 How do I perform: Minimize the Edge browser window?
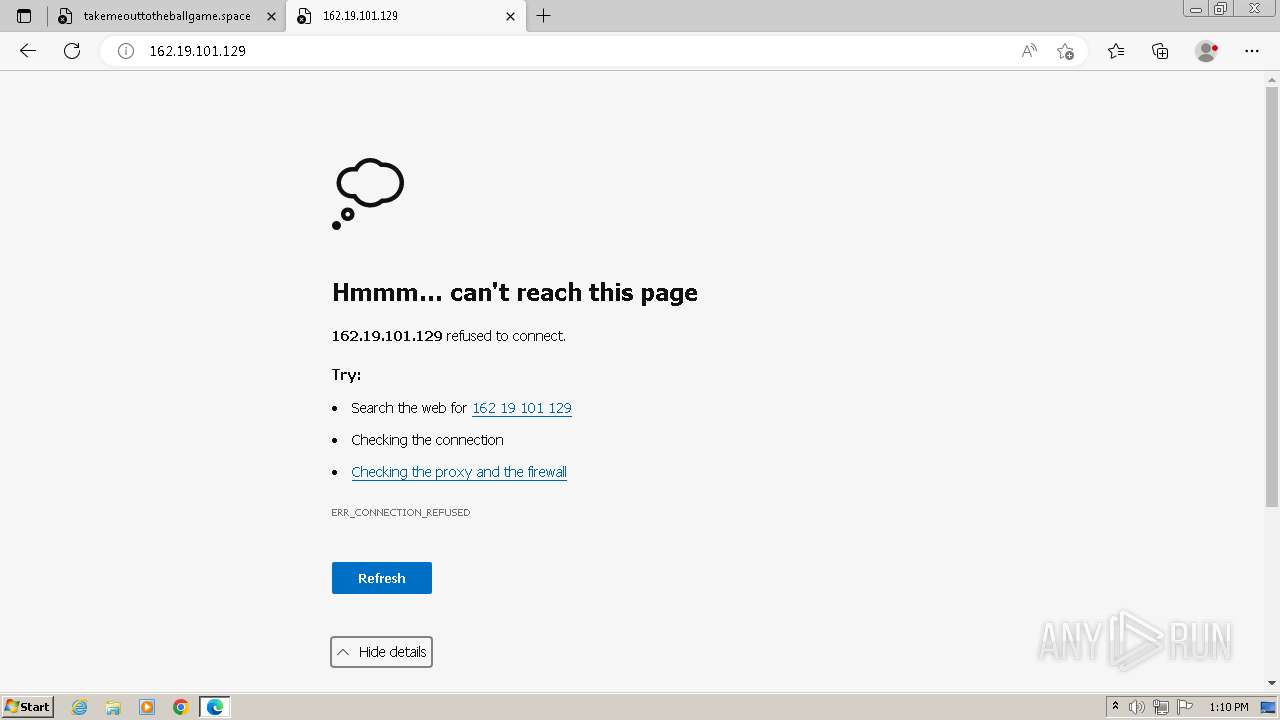(x=1196, y=9)
